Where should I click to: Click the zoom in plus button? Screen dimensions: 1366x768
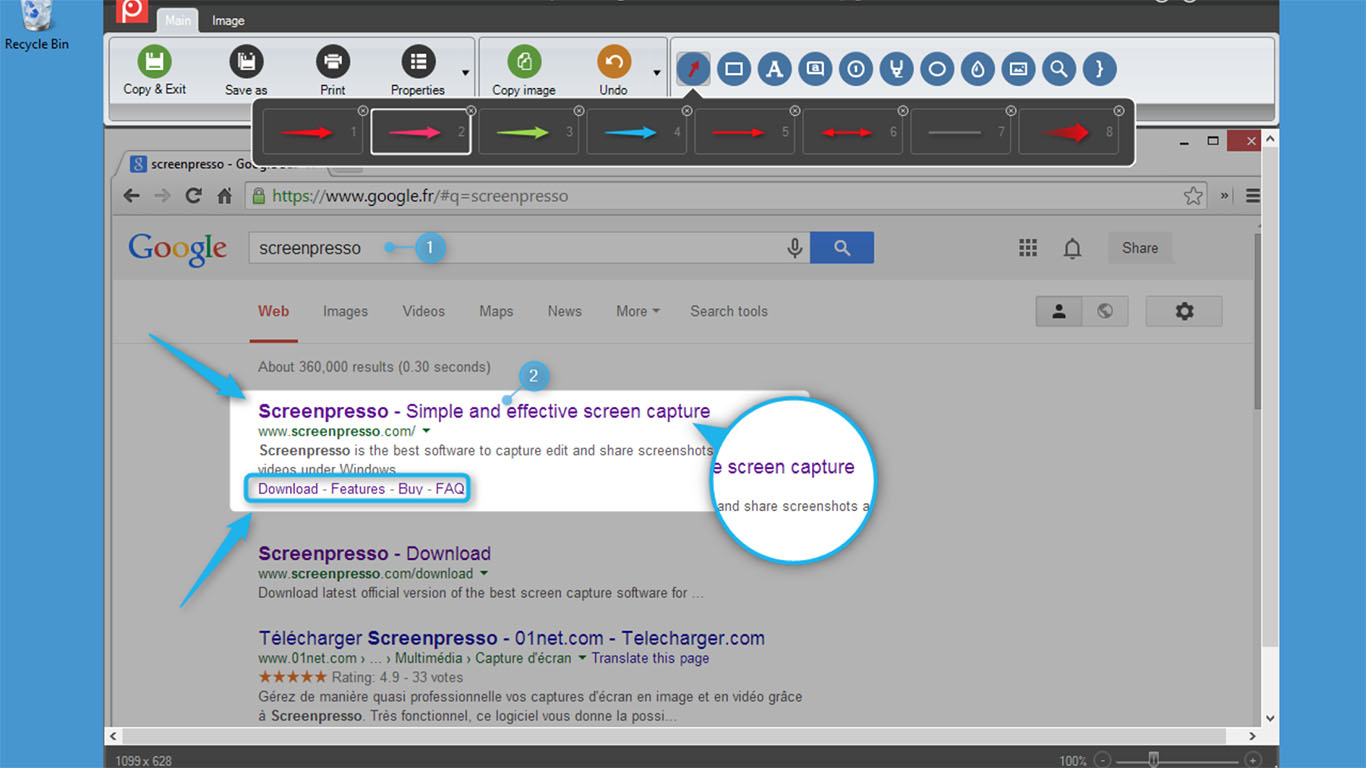(1252, 760)
